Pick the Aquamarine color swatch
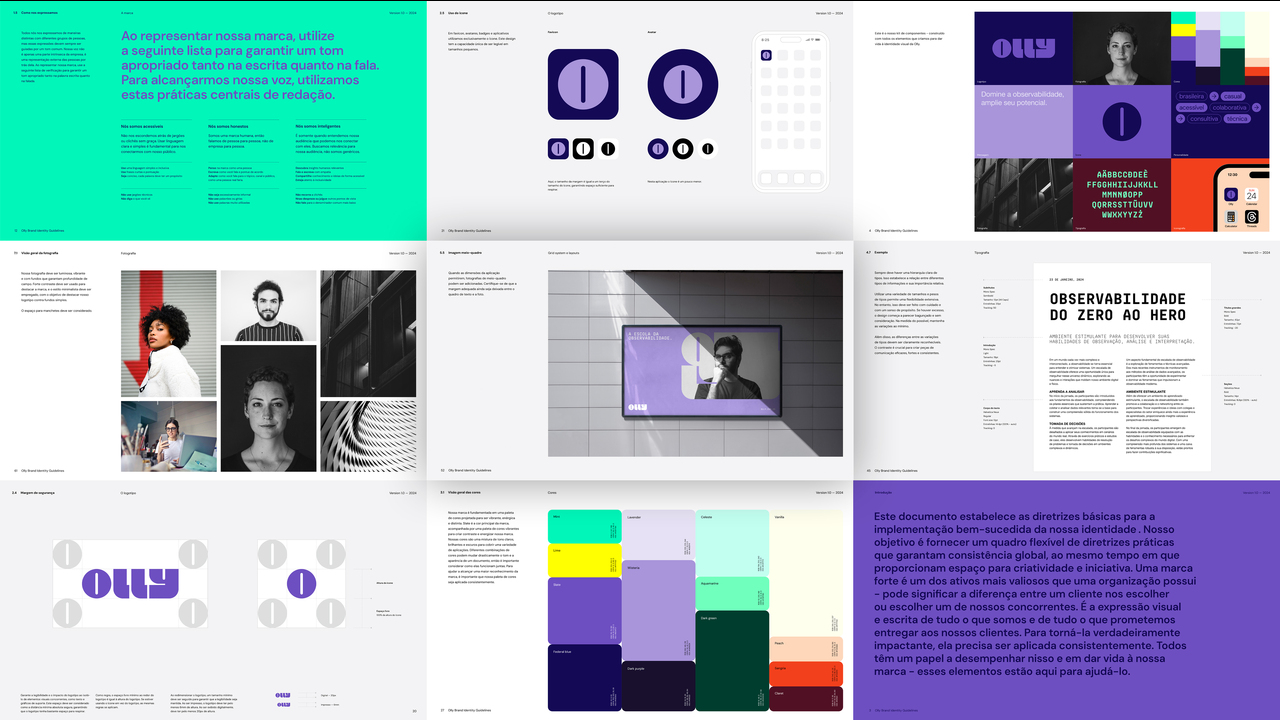 (x=733, y=593)
